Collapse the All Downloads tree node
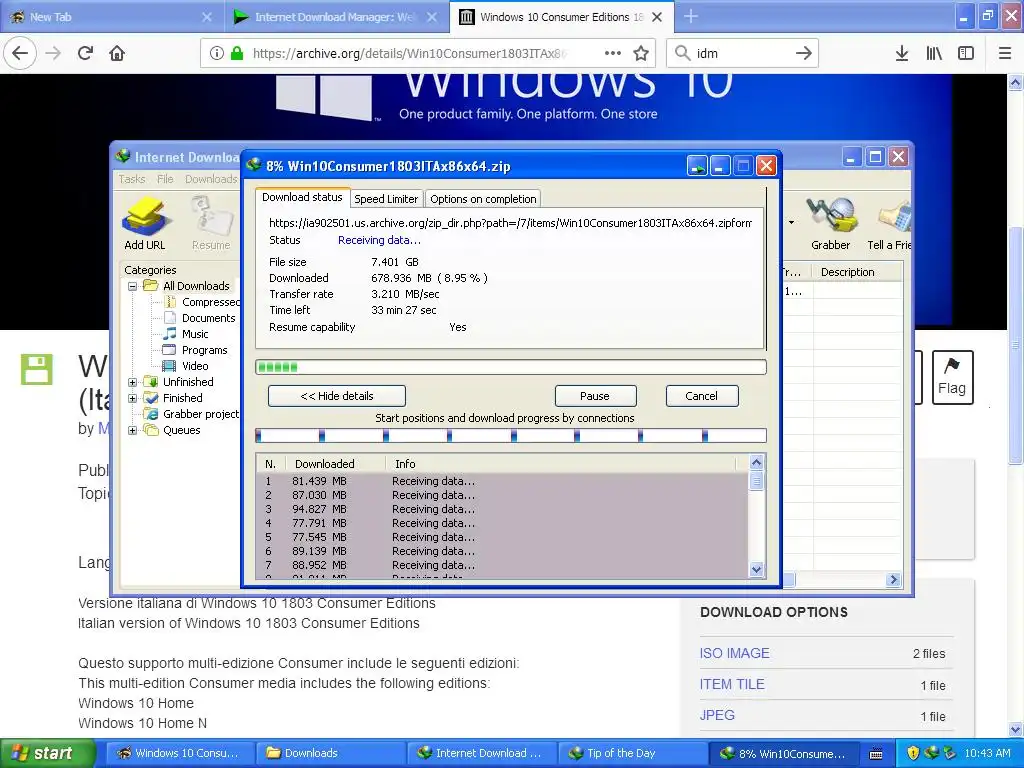Screen dimensions: 1024x768 tap(133, 286)
